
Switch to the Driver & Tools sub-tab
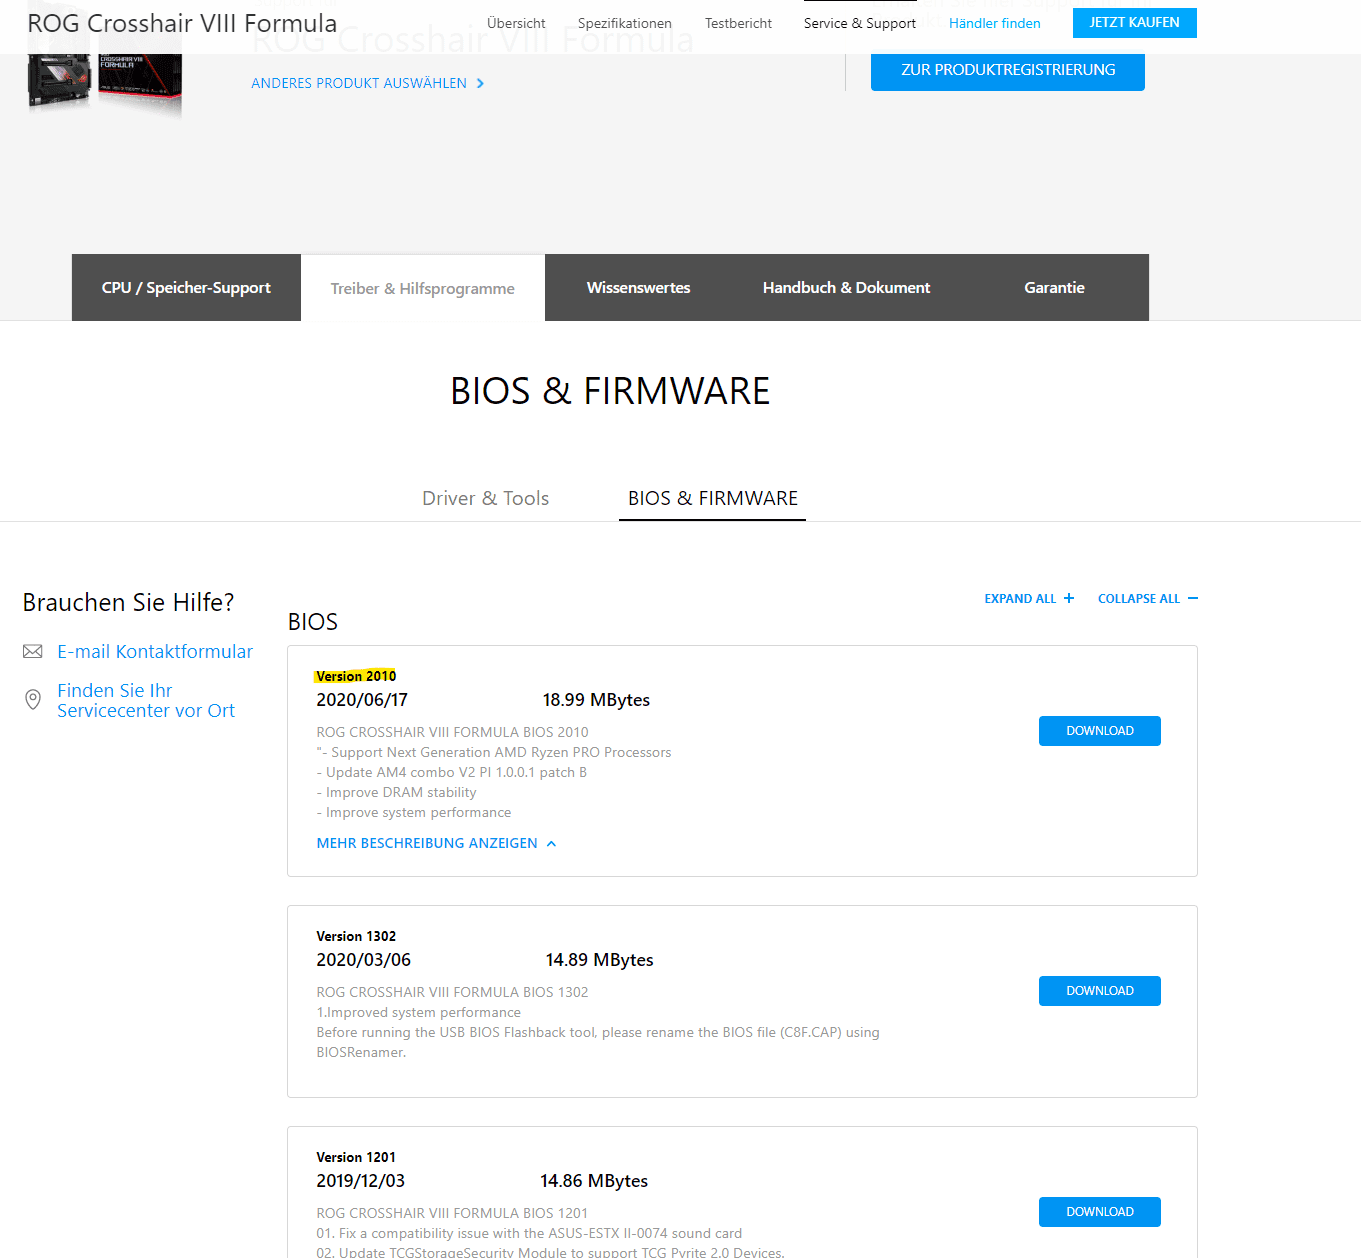[x=486, y=498]
